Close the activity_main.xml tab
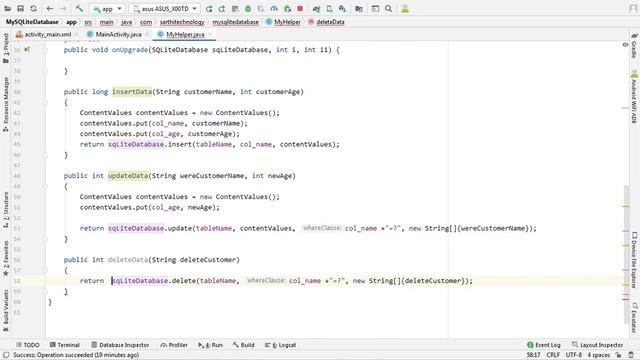Viewport: 640px width, 360px height. (77, 34)
